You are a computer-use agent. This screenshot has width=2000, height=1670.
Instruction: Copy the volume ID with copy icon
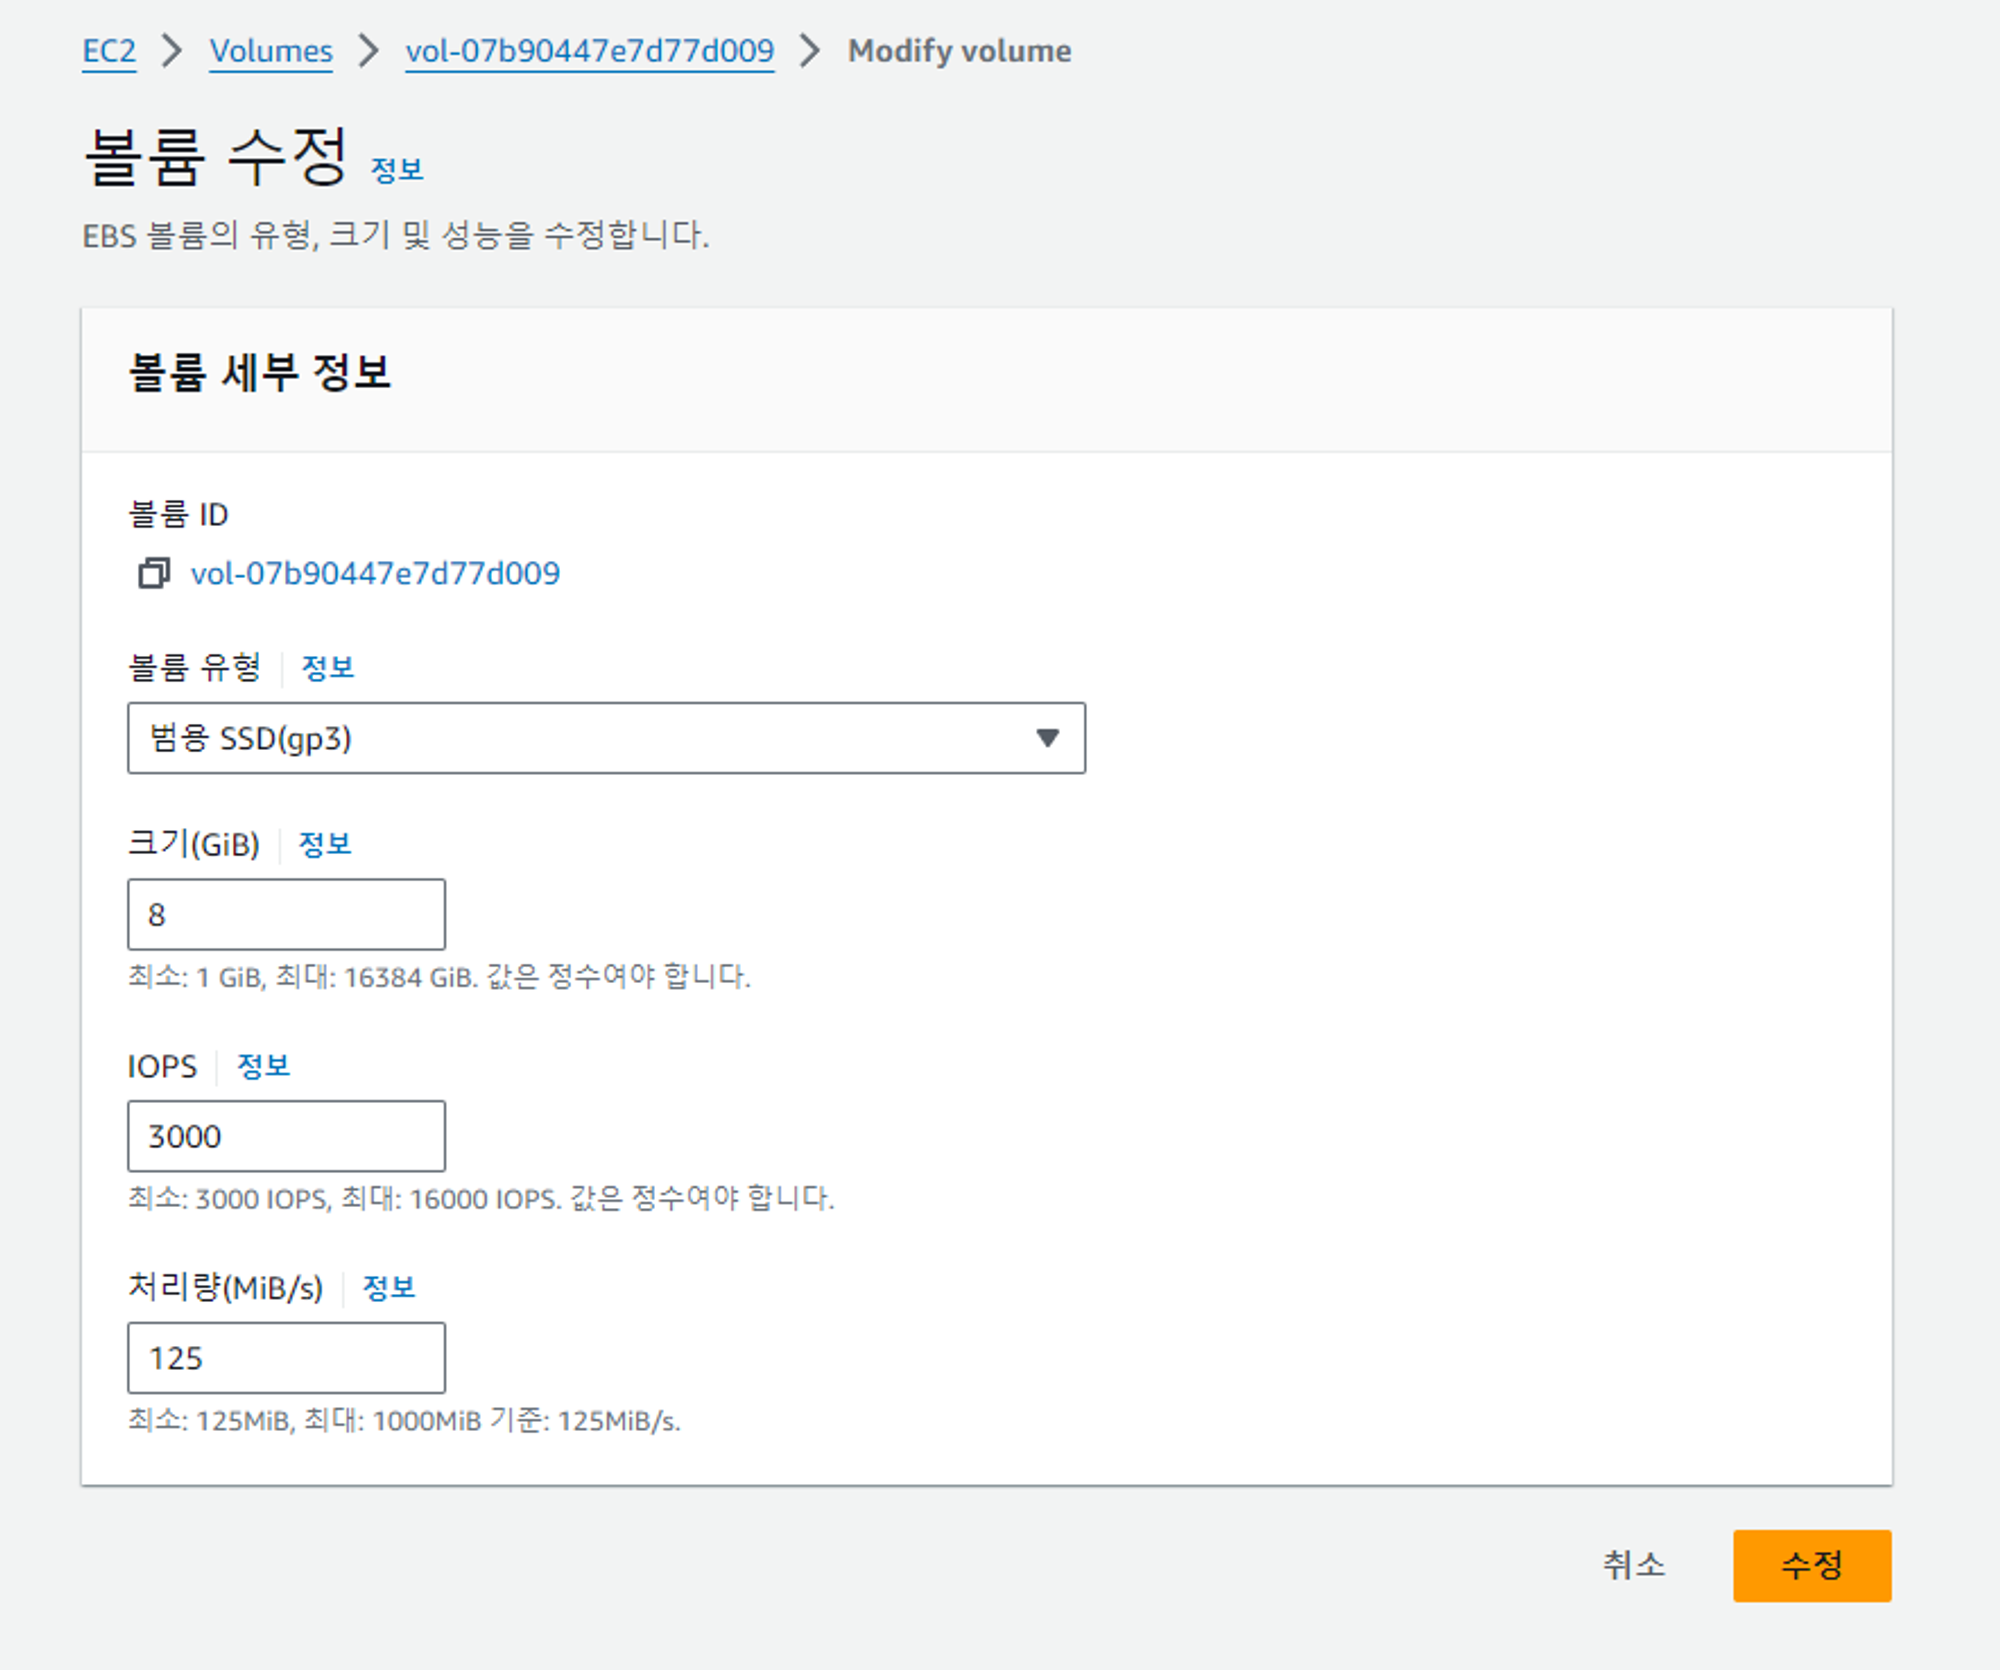(x=153, y=573)
